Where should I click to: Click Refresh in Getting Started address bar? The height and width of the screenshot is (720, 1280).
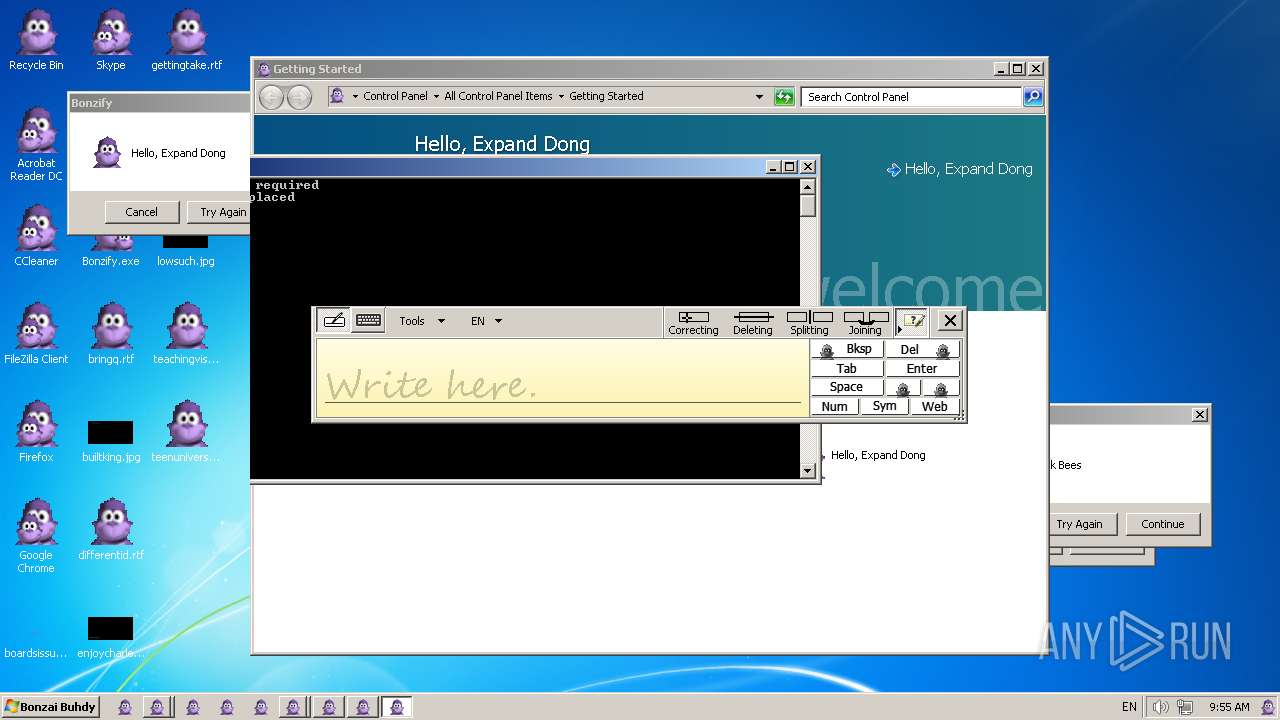pyautogui.click(x=784, y=97)
